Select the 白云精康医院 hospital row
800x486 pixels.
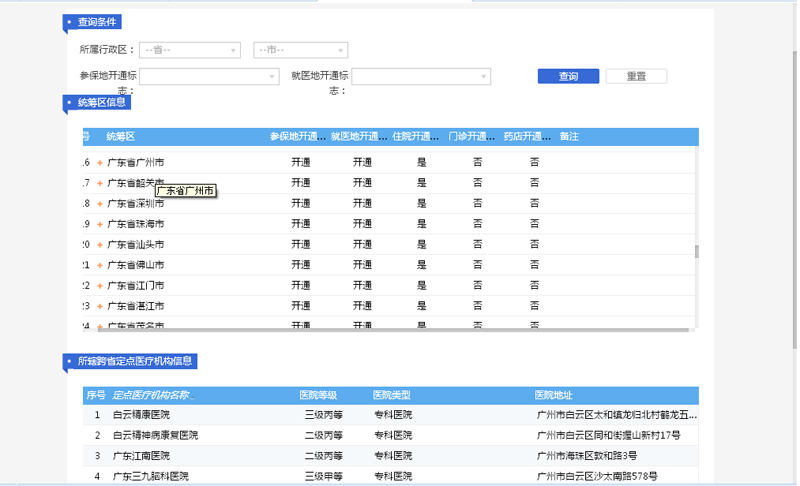point(141,414)
